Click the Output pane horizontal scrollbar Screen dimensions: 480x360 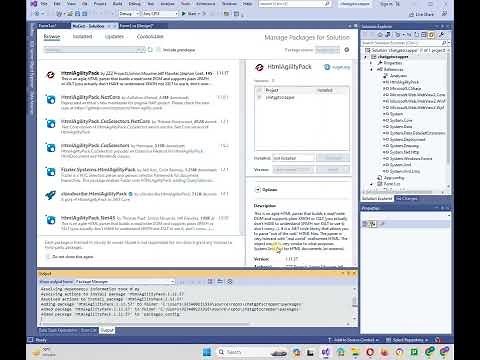point(195,324)
